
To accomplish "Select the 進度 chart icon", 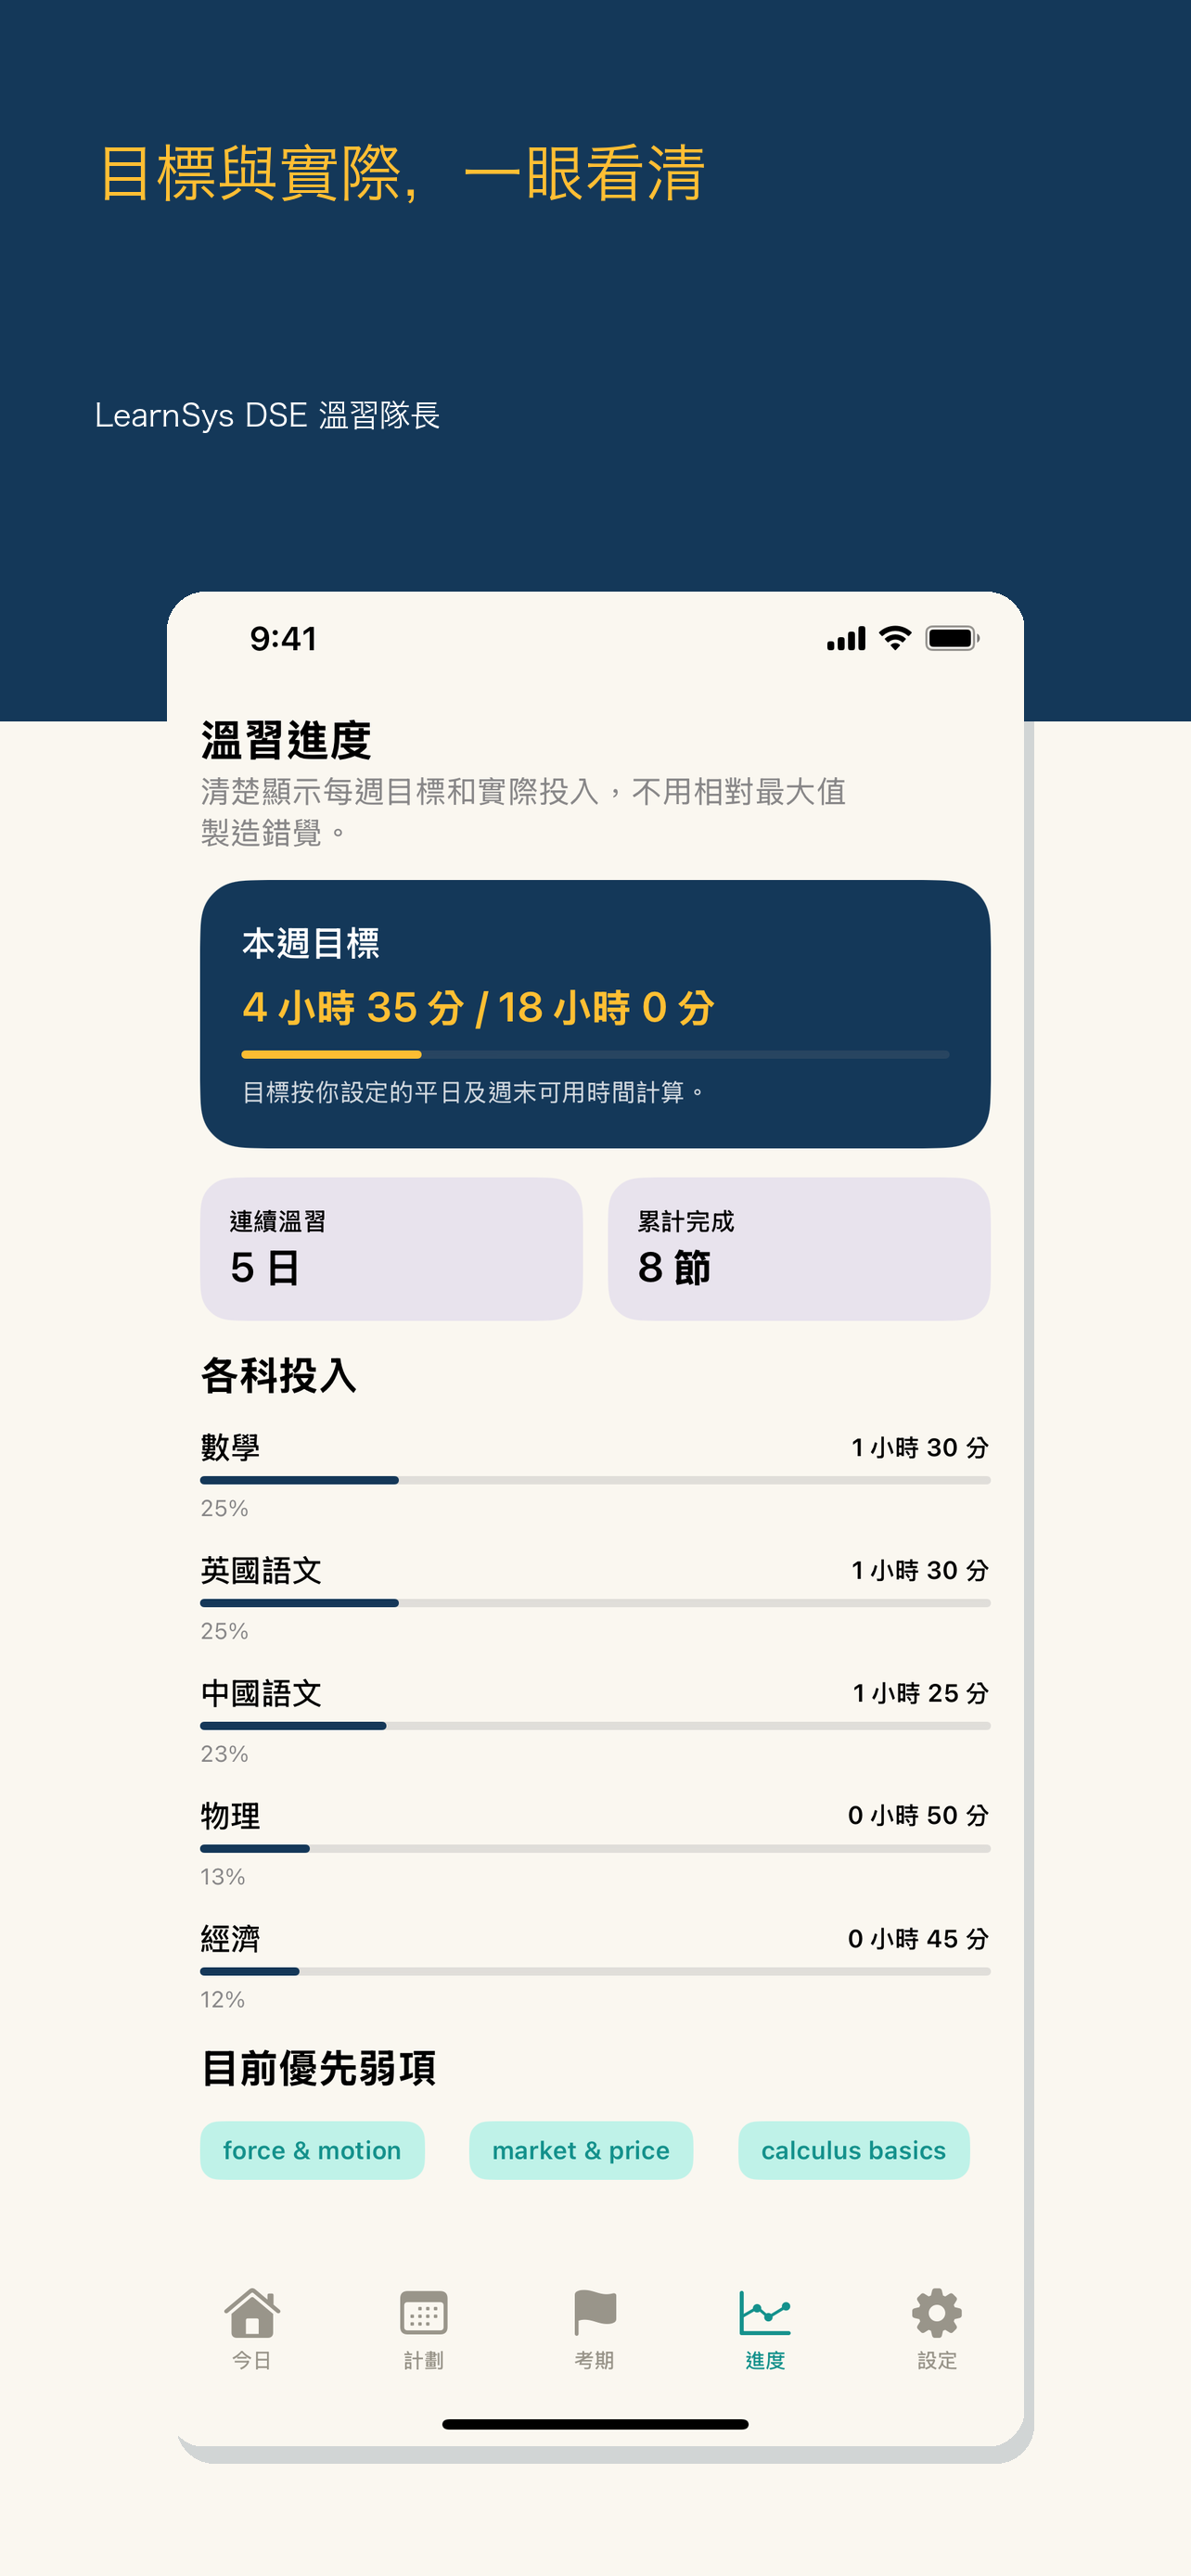I will (765, 2312).
